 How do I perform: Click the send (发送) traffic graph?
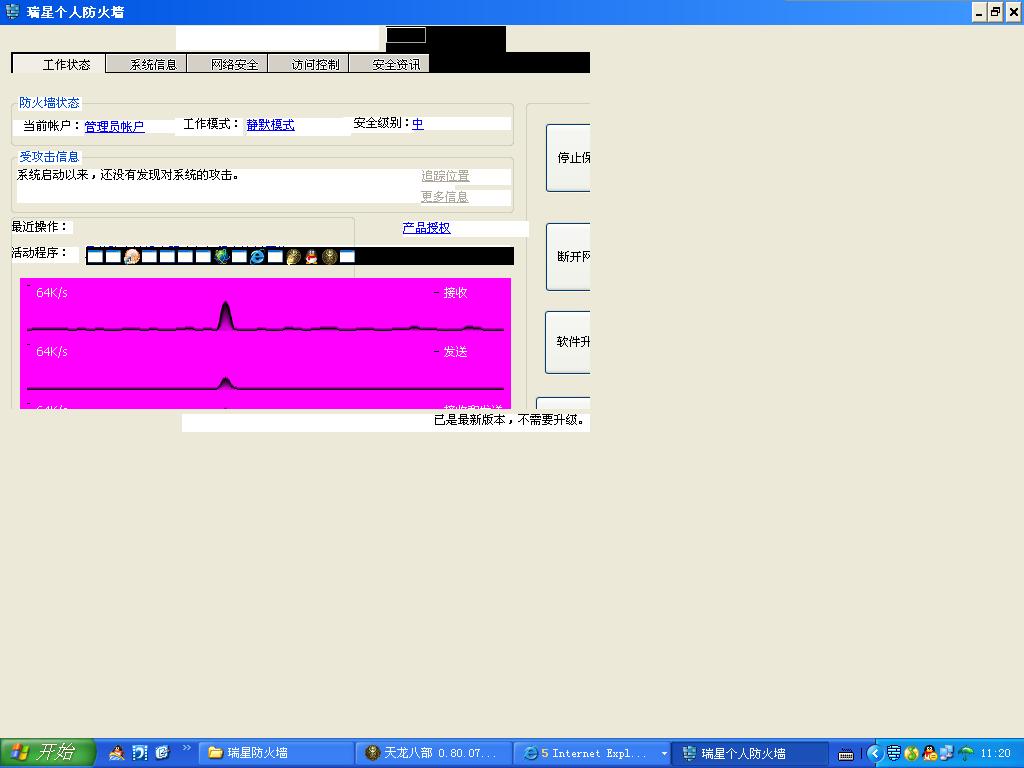[x=265, y=368]
